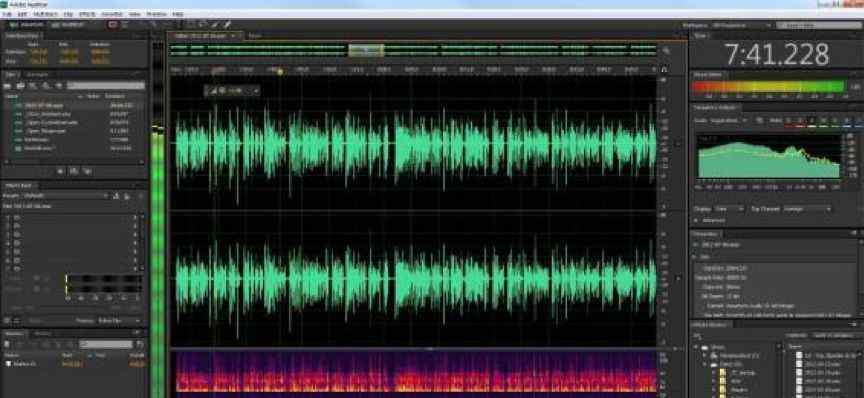
Task: Click the open file icon in Files panel
Action: click(x=8, y=85)
